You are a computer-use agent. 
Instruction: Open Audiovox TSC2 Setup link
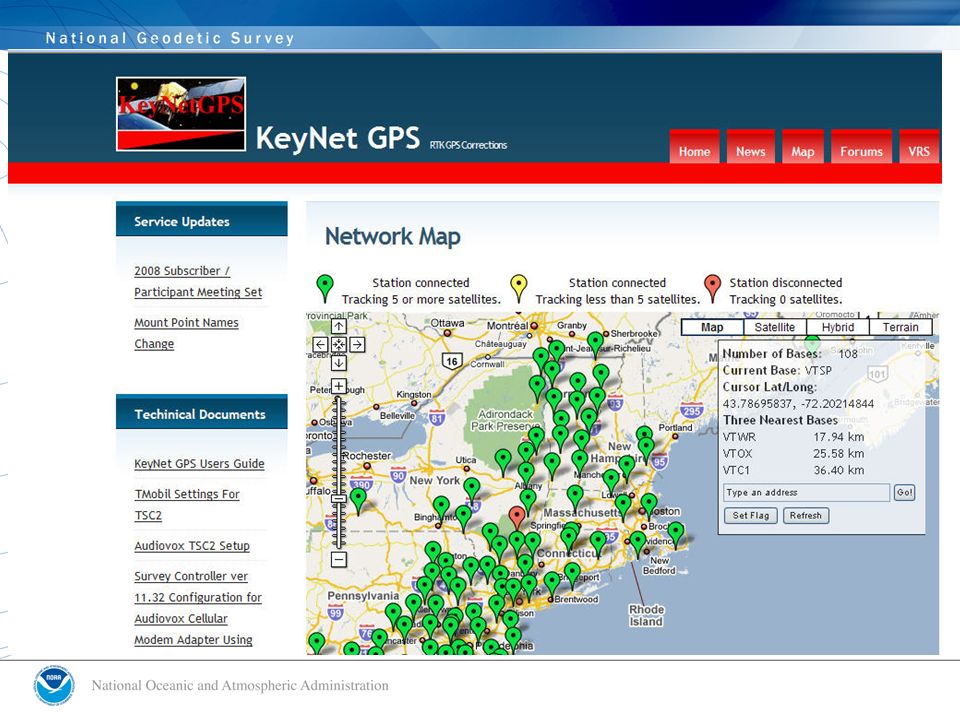click(192, 546)
